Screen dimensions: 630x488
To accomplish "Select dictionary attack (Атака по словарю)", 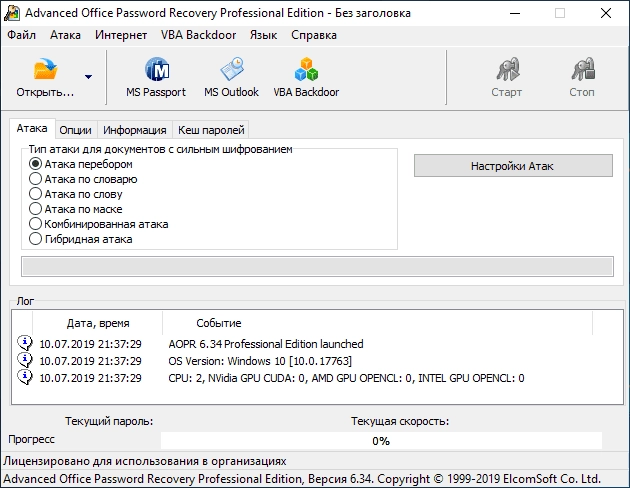I will 83,179.
